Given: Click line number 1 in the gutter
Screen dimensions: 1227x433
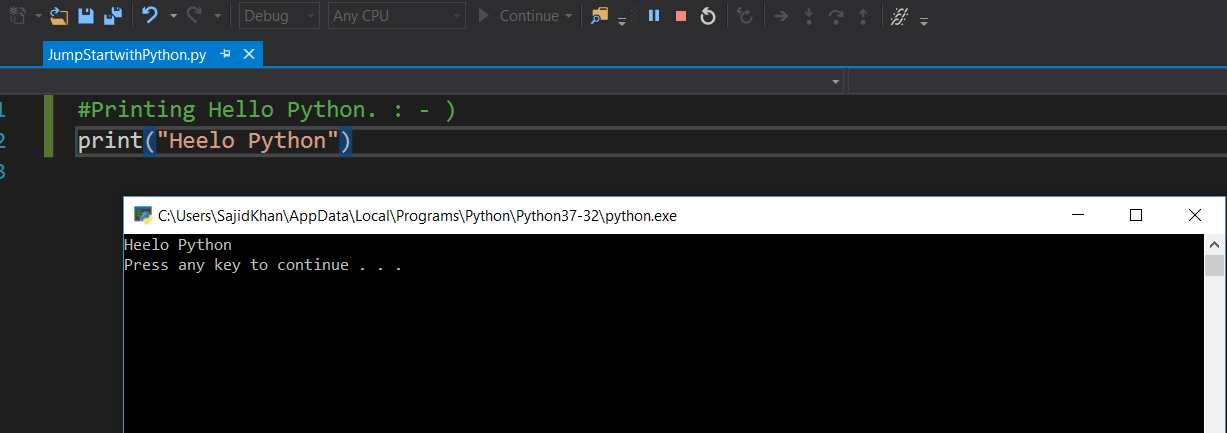Looking at the screenshot, I should (3, 110).
